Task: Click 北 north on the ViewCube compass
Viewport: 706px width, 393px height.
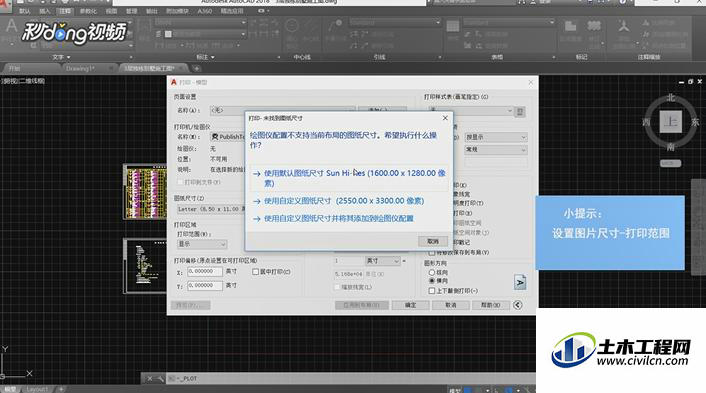Action: (671, 98)
